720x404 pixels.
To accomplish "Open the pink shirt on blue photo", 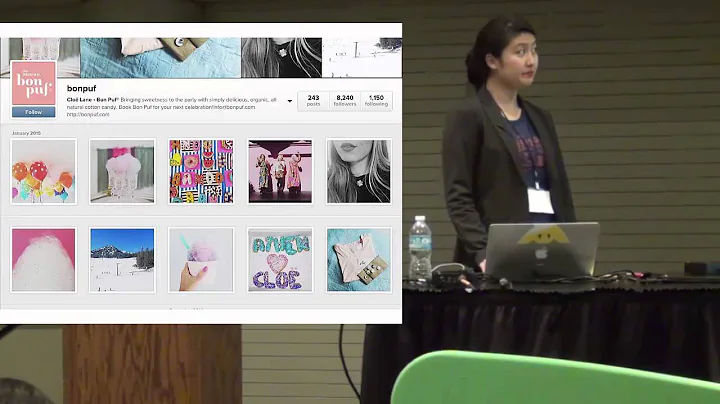I will 359,260.
